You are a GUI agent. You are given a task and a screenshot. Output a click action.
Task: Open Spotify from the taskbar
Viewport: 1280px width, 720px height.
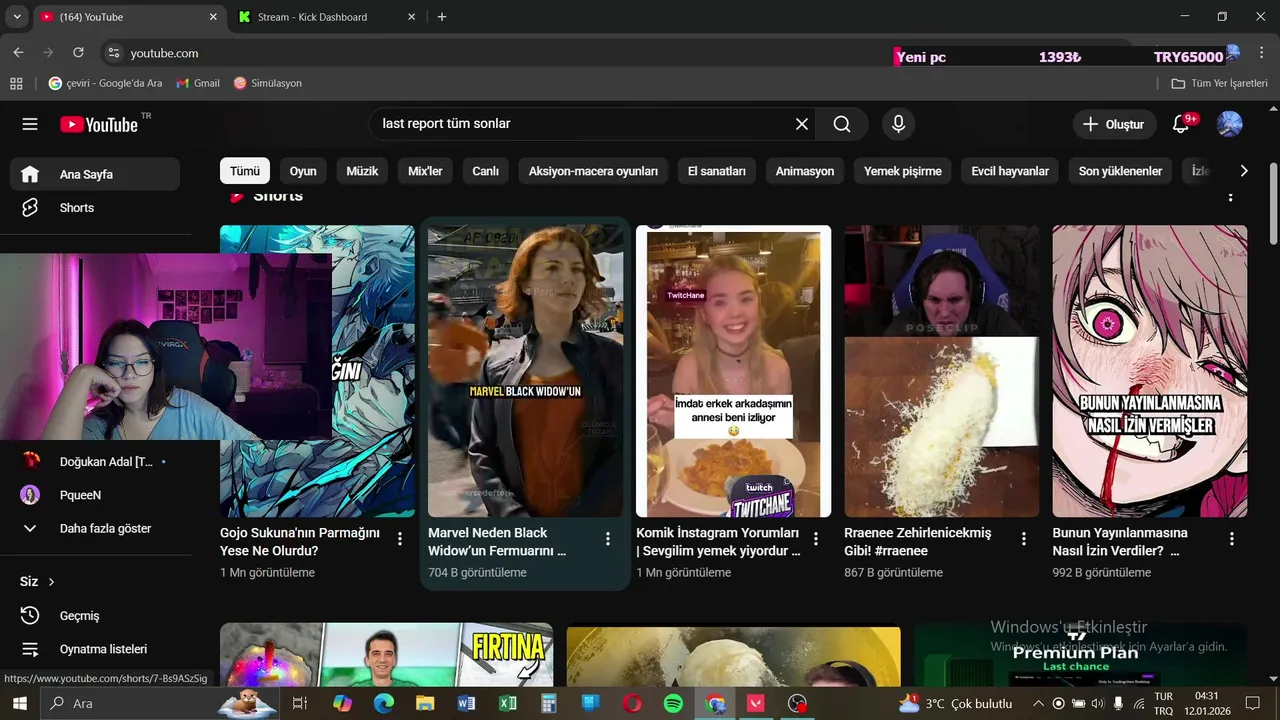click(673, 704)
